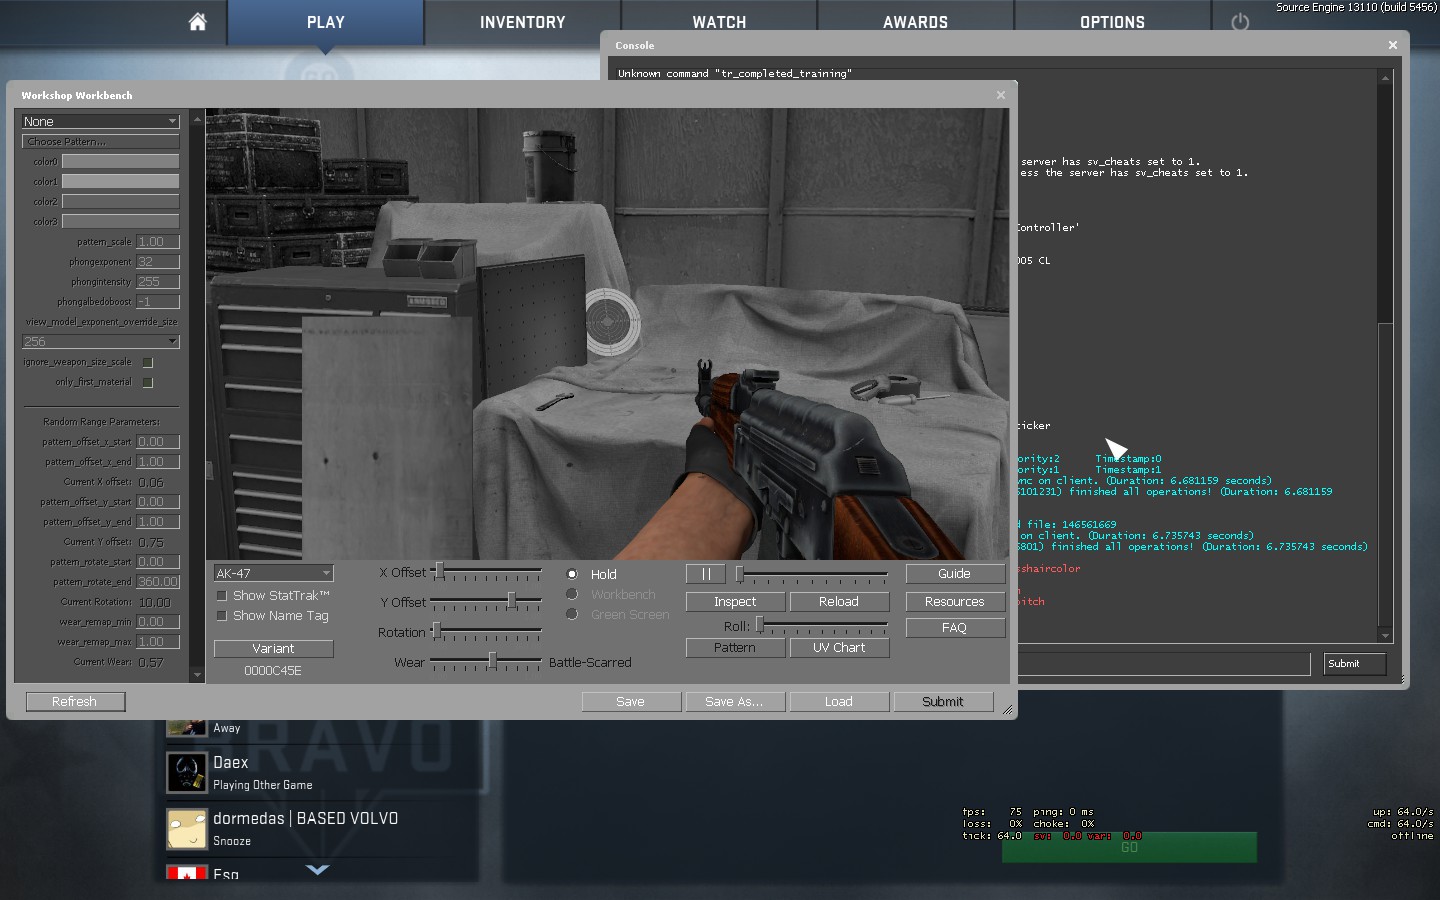Click the Choose Pattern button
Screen dimensions: 1440x900
100,141
